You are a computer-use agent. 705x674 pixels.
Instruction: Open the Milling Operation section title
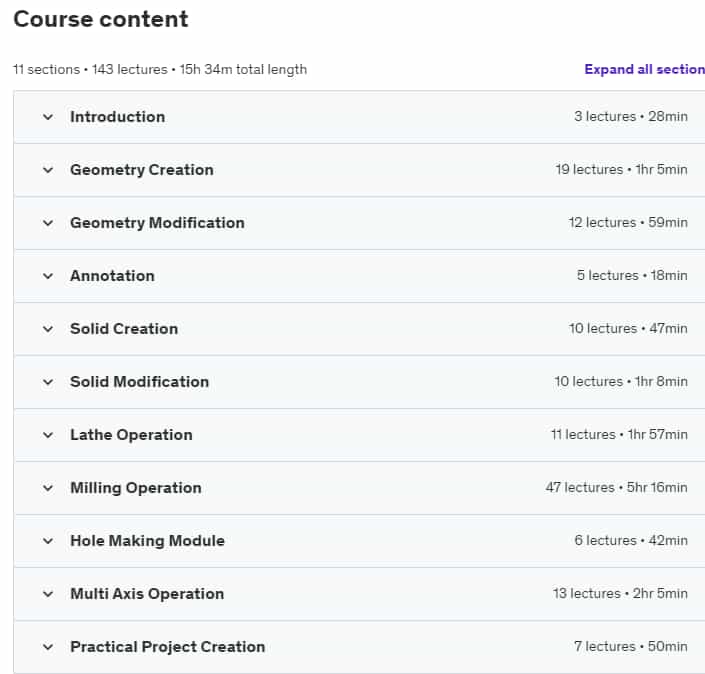[135, 488]
